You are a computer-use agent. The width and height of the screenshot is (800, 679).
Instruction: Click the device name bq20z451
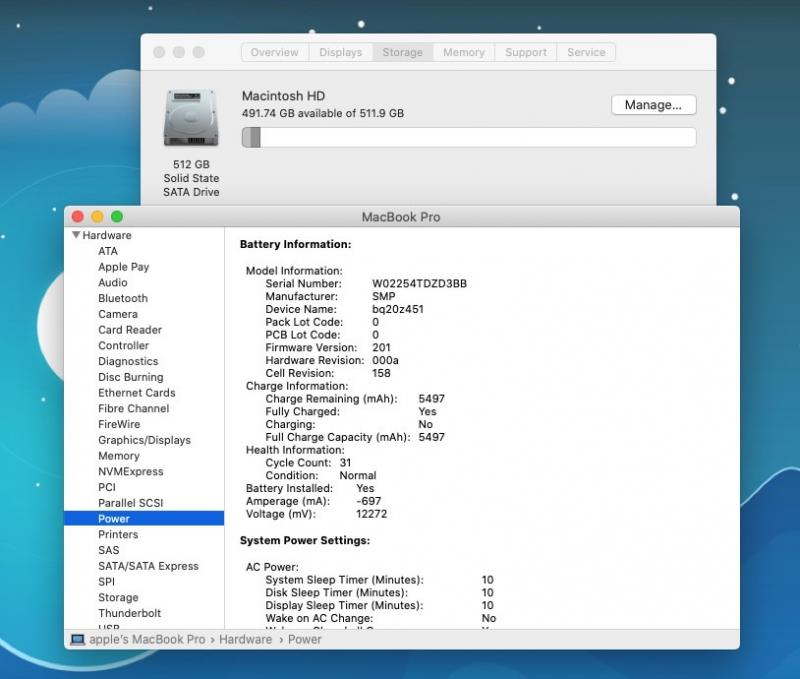(398, 309)
